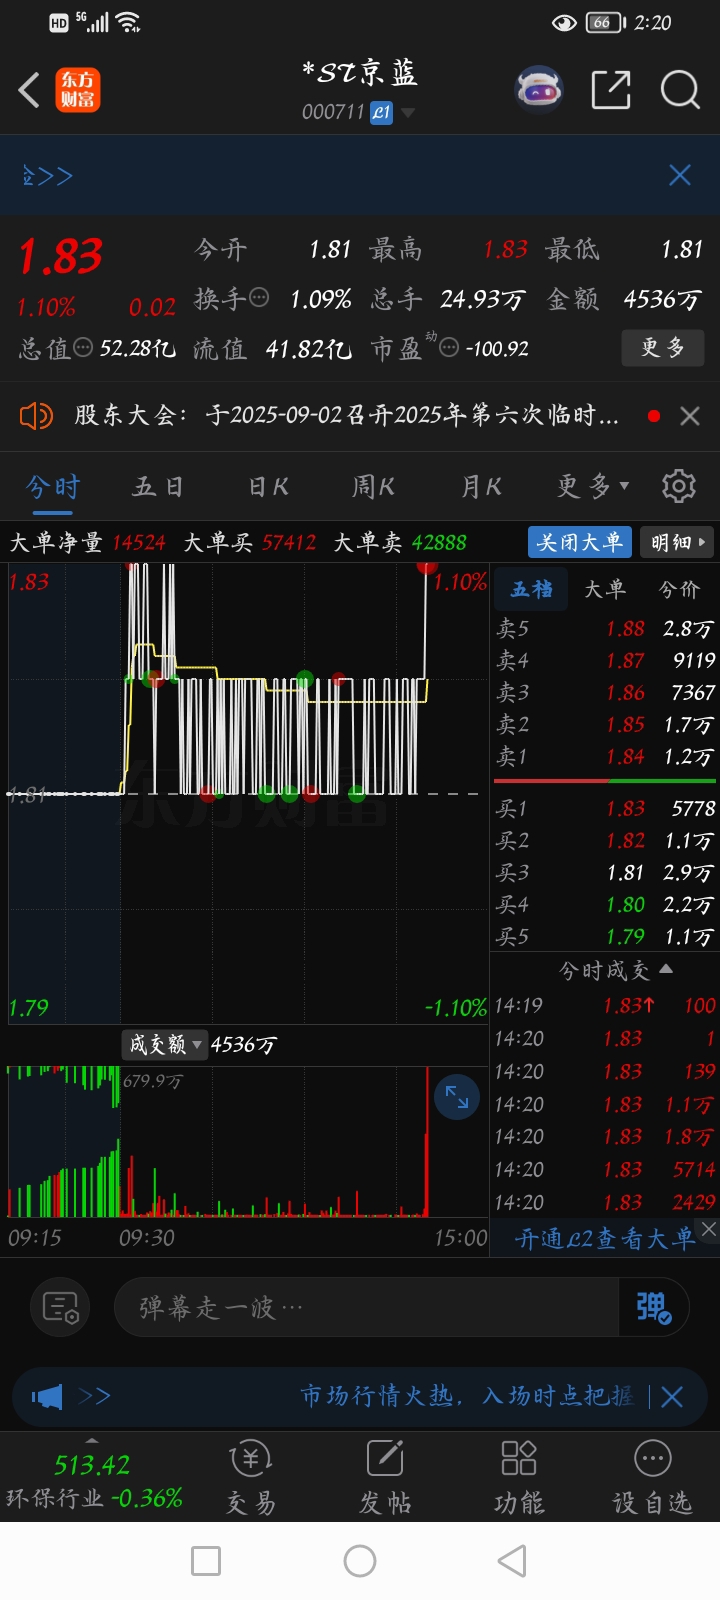This screenshot has width=720, height=1600.
Task: Tap the info icon next to 总值
Action: [x=83, y=348]
